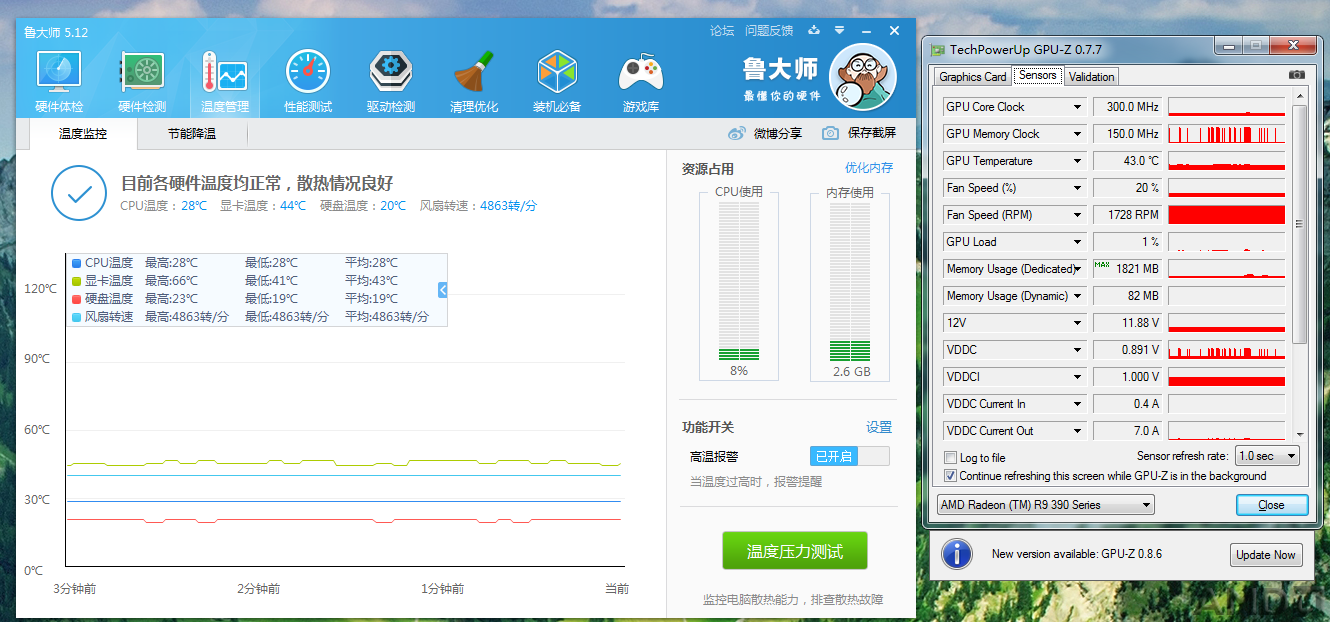Select the 温度管理 thermometer icon
Viewport: 1330px width, 622px height.
[224, 73]
